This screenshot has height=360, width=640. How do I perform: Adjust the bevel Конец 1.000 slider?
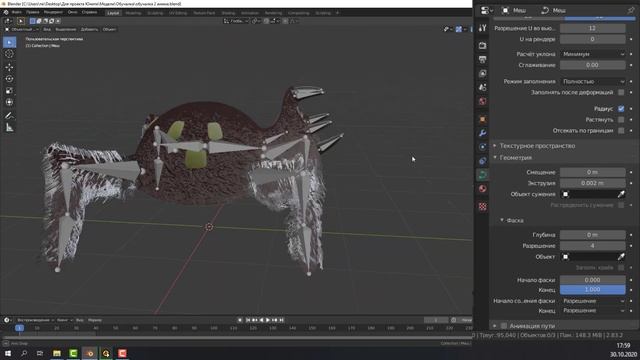(593, 290)
